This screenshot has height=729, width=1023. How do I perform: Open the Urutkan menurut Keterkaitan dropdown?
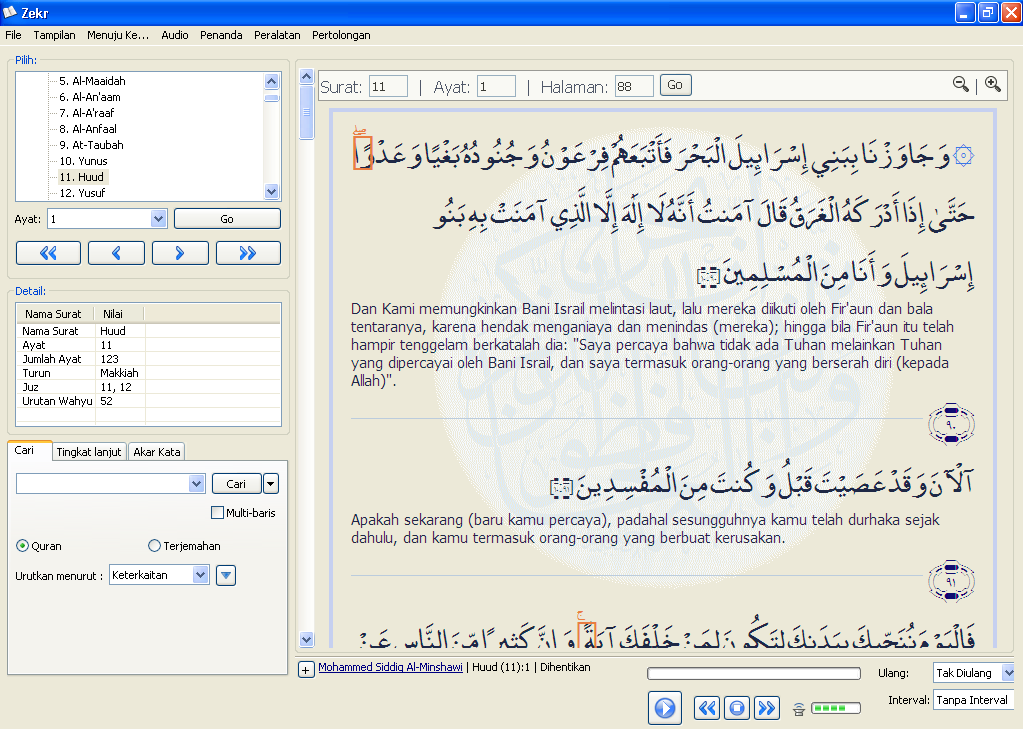200,575
